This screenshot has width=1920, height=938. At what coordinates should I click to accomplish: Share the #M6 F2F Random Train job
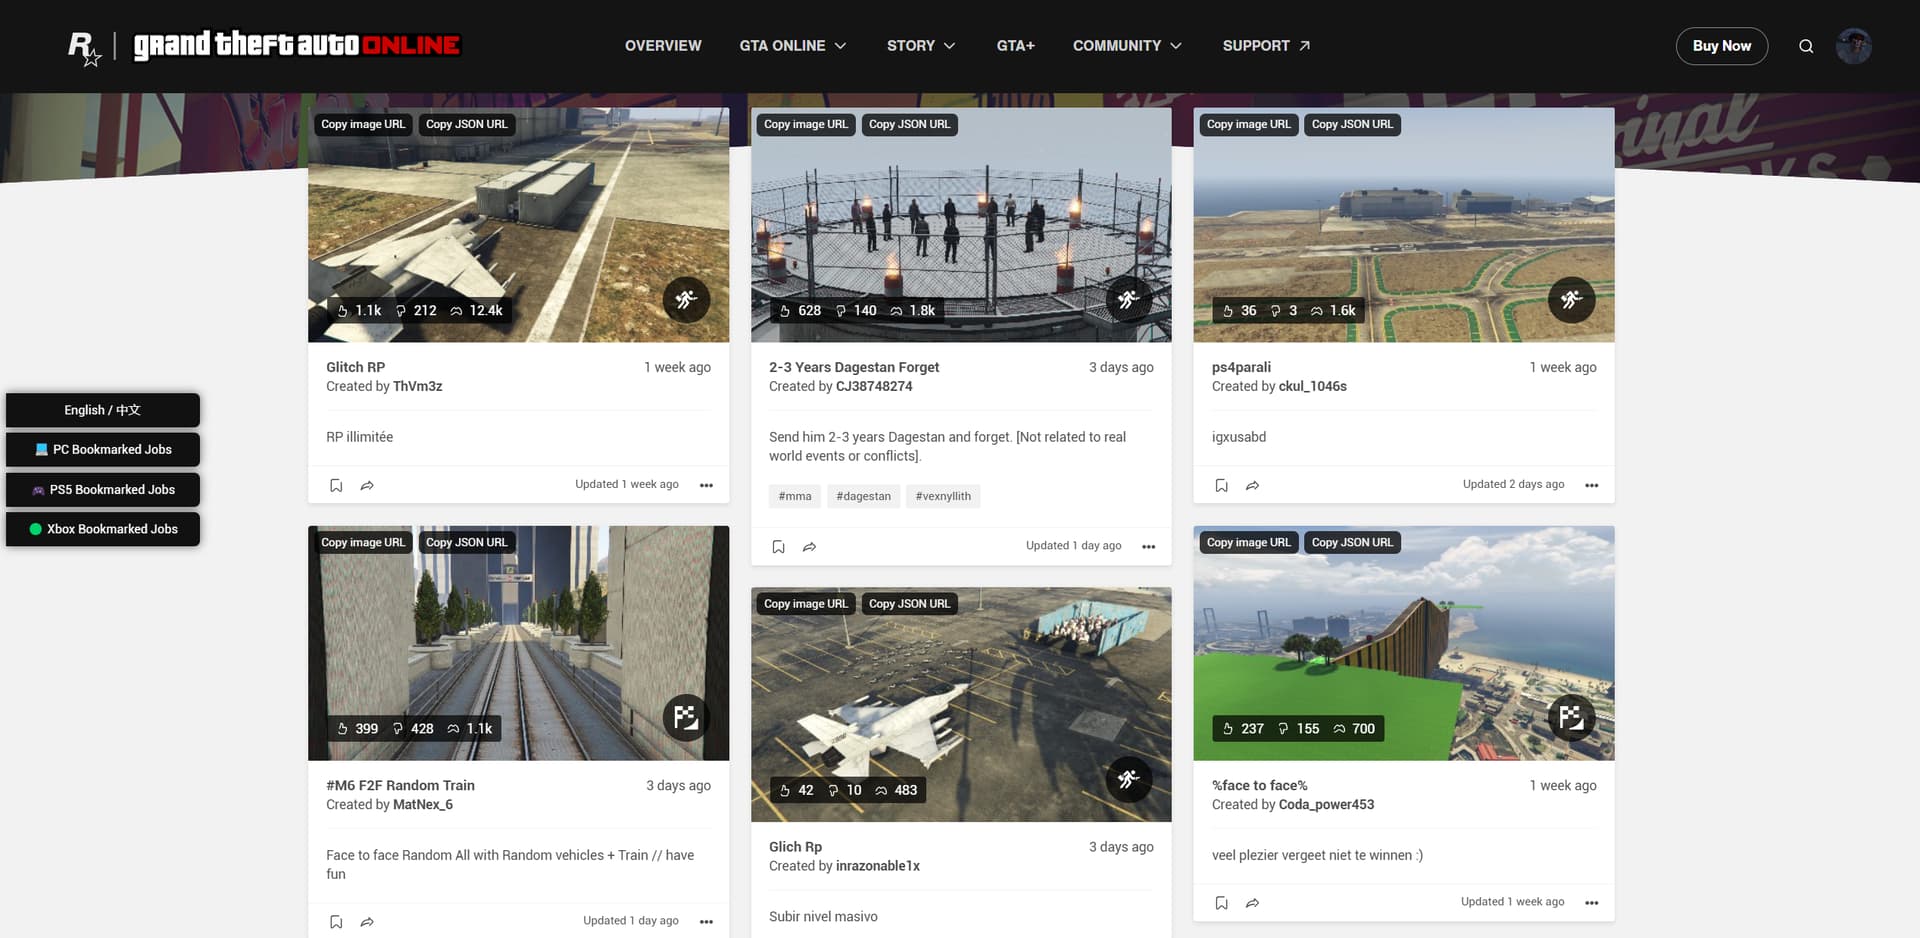pos(367,922)
